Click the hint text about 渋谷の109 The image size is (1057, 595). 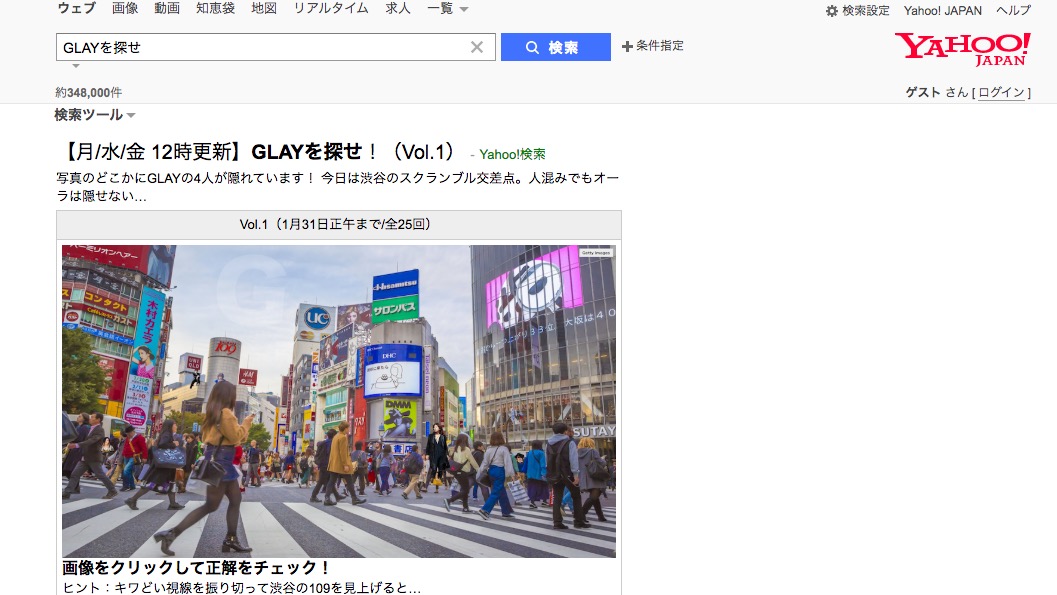point(241,588)
